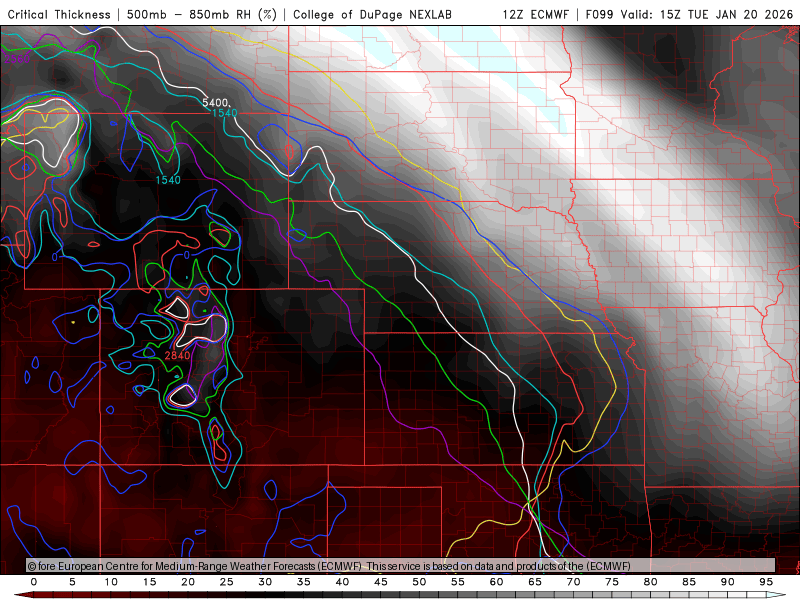
Task: Click the '50' tick on the RH scale
Action: [x=419, y=582]
